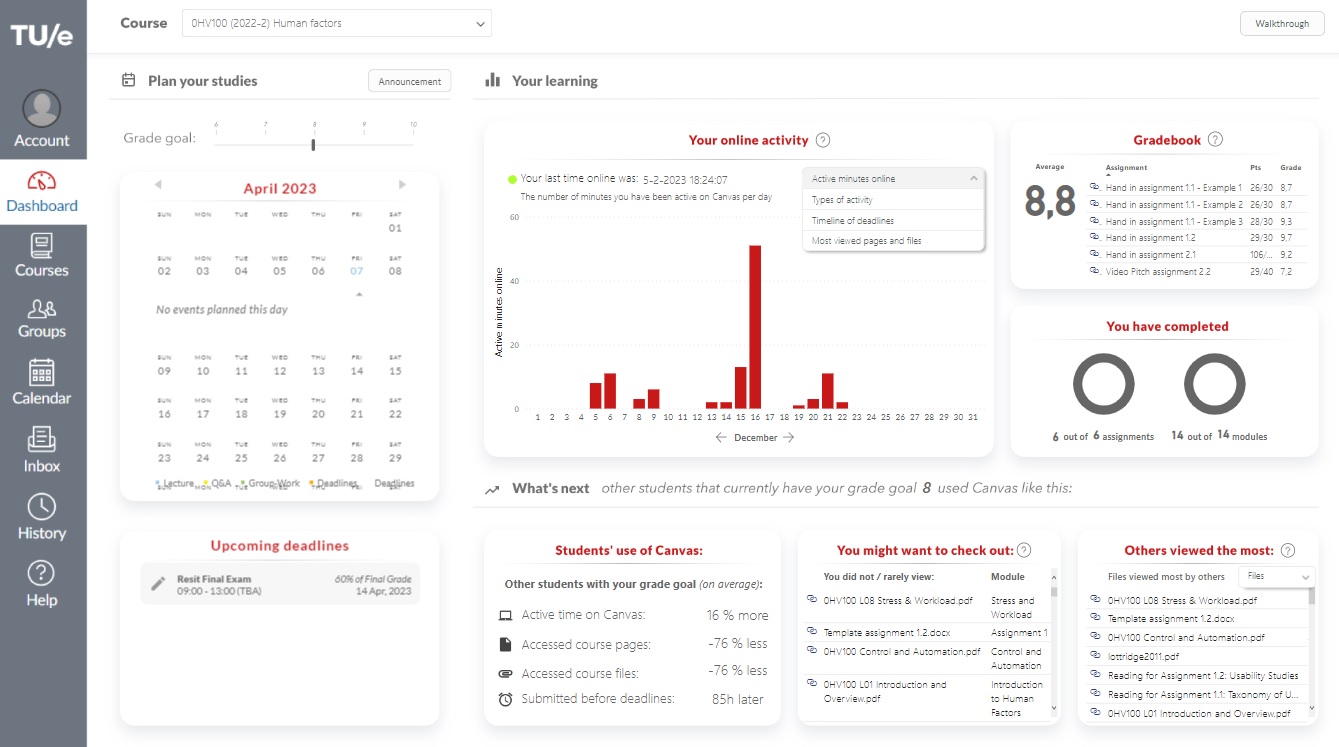The width and height of the screenshot is (1339, 747).
Task: Open Groups from the sidebar
Action: coord(42,319)
